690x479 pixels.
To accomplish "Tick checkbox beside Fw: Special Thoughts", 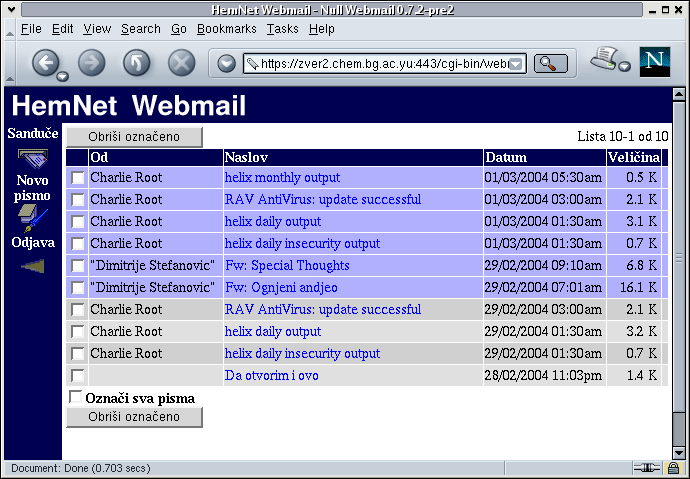I will (x=77, y=266).
